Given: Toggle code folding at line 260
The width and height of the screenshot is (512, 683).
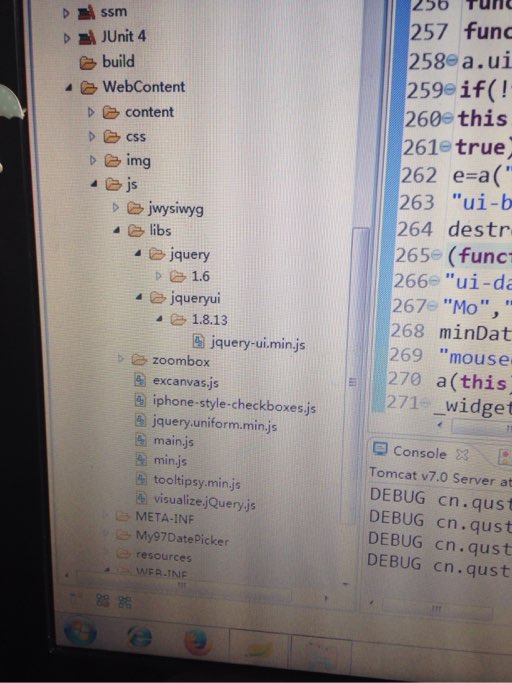Looking at the screenshot, I should pos(448,118).
